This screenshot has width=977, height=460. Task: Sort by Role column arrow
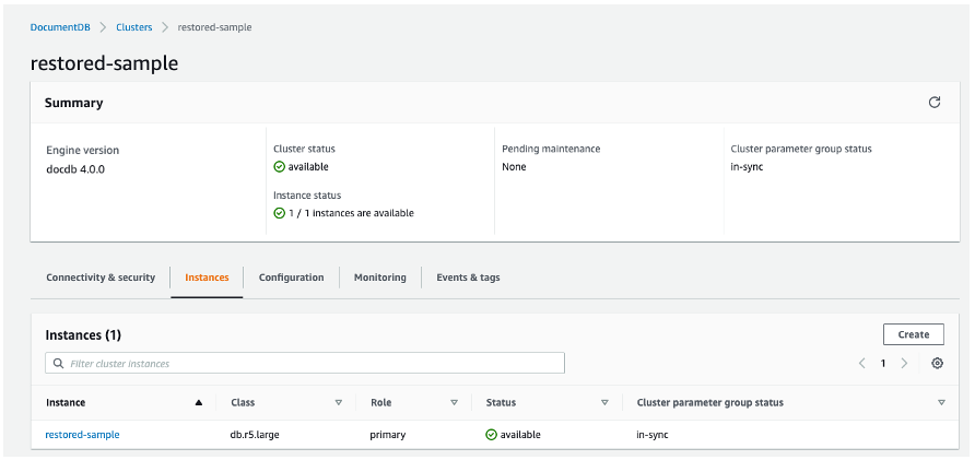(454, 403)
